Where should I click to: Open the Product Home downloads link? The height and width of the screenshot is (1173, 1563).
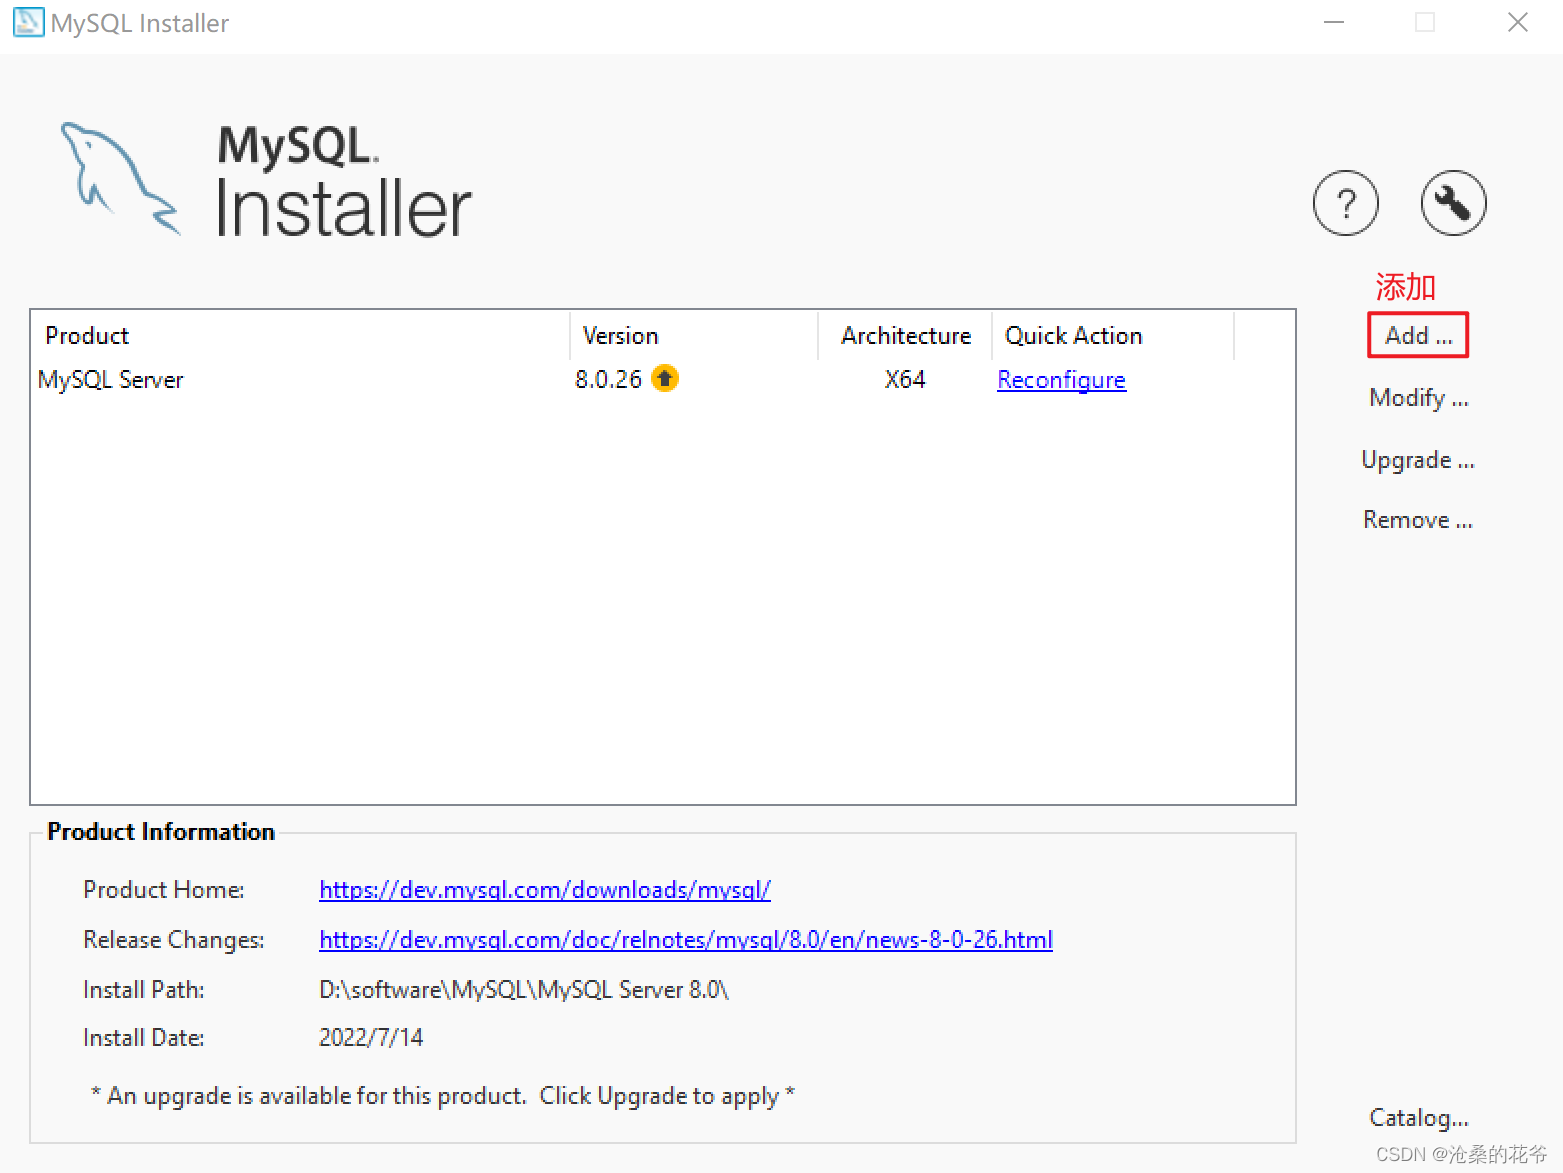click(x=545, y=889)
